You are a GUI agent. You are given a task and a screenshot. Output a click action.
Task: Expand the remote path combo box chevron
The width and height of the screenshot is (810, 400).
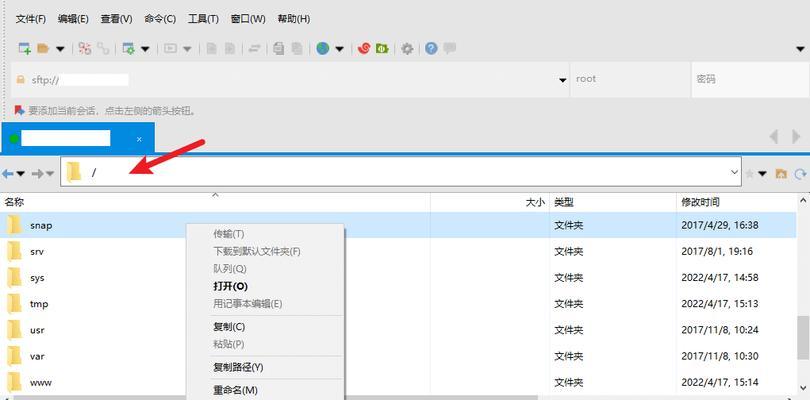[x=735, y=172]
